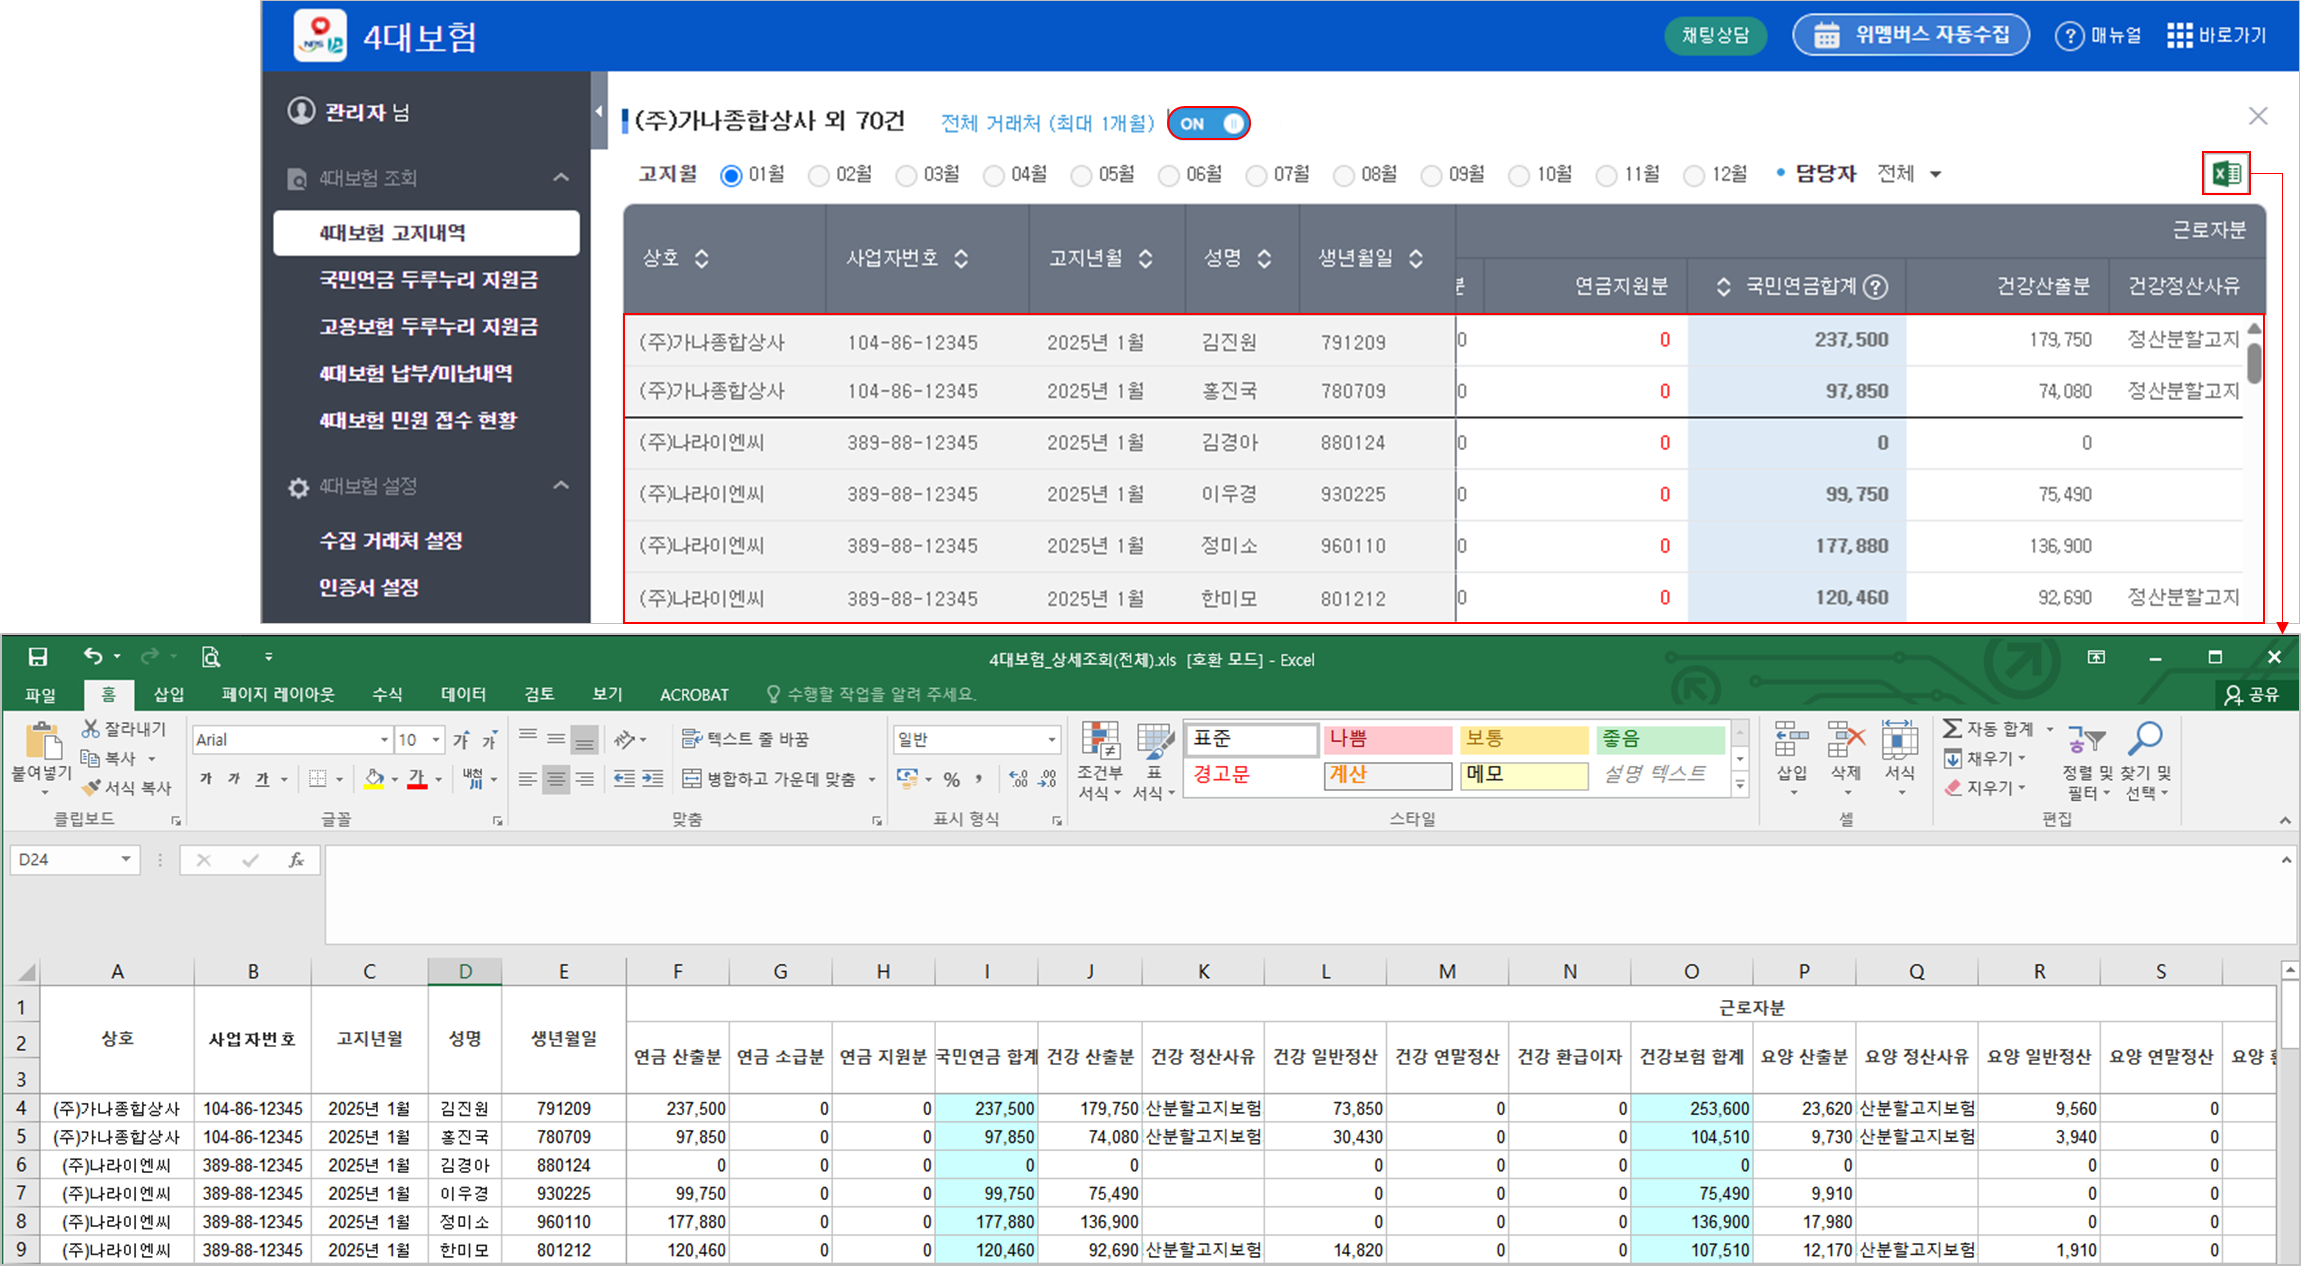Screen dimensions: 2301x1266
Task: Open the Arial font name dropdown
Action: click(x=384, y=740)
